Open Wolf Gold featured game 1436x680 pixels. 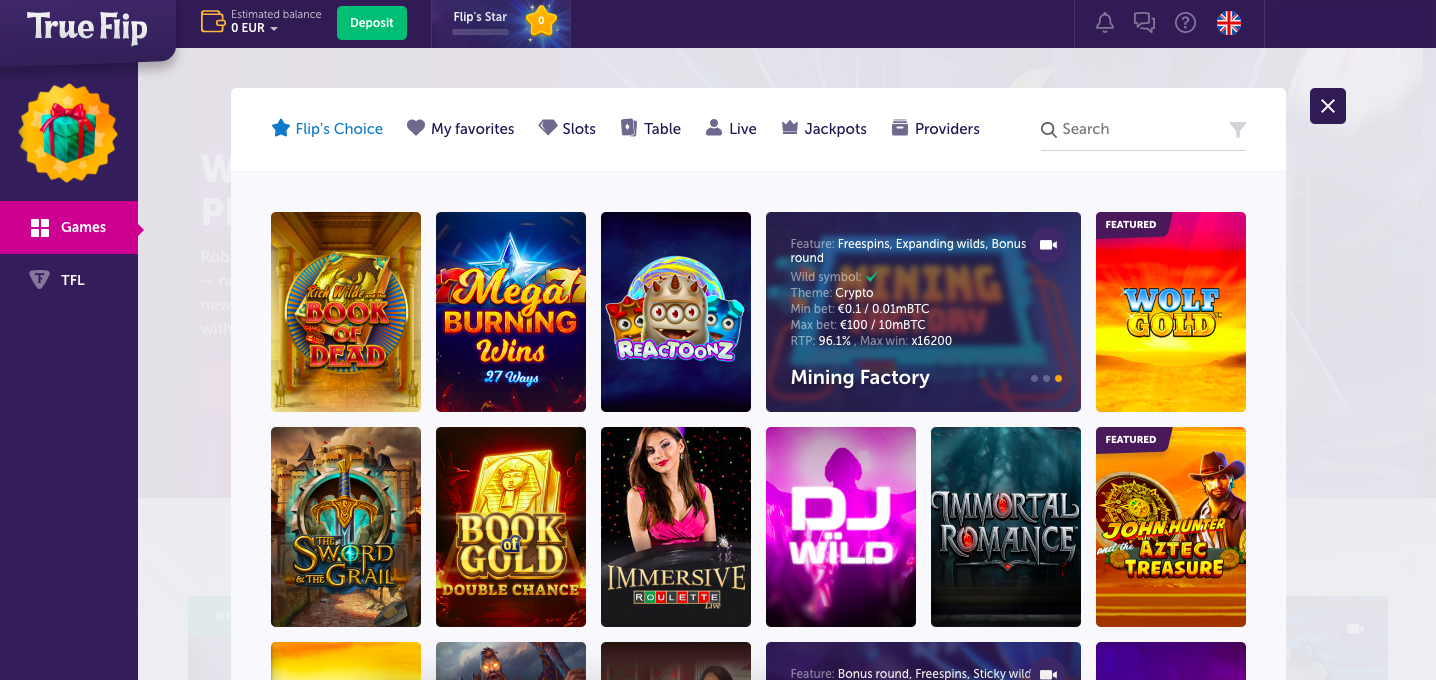click(1171, 312)
